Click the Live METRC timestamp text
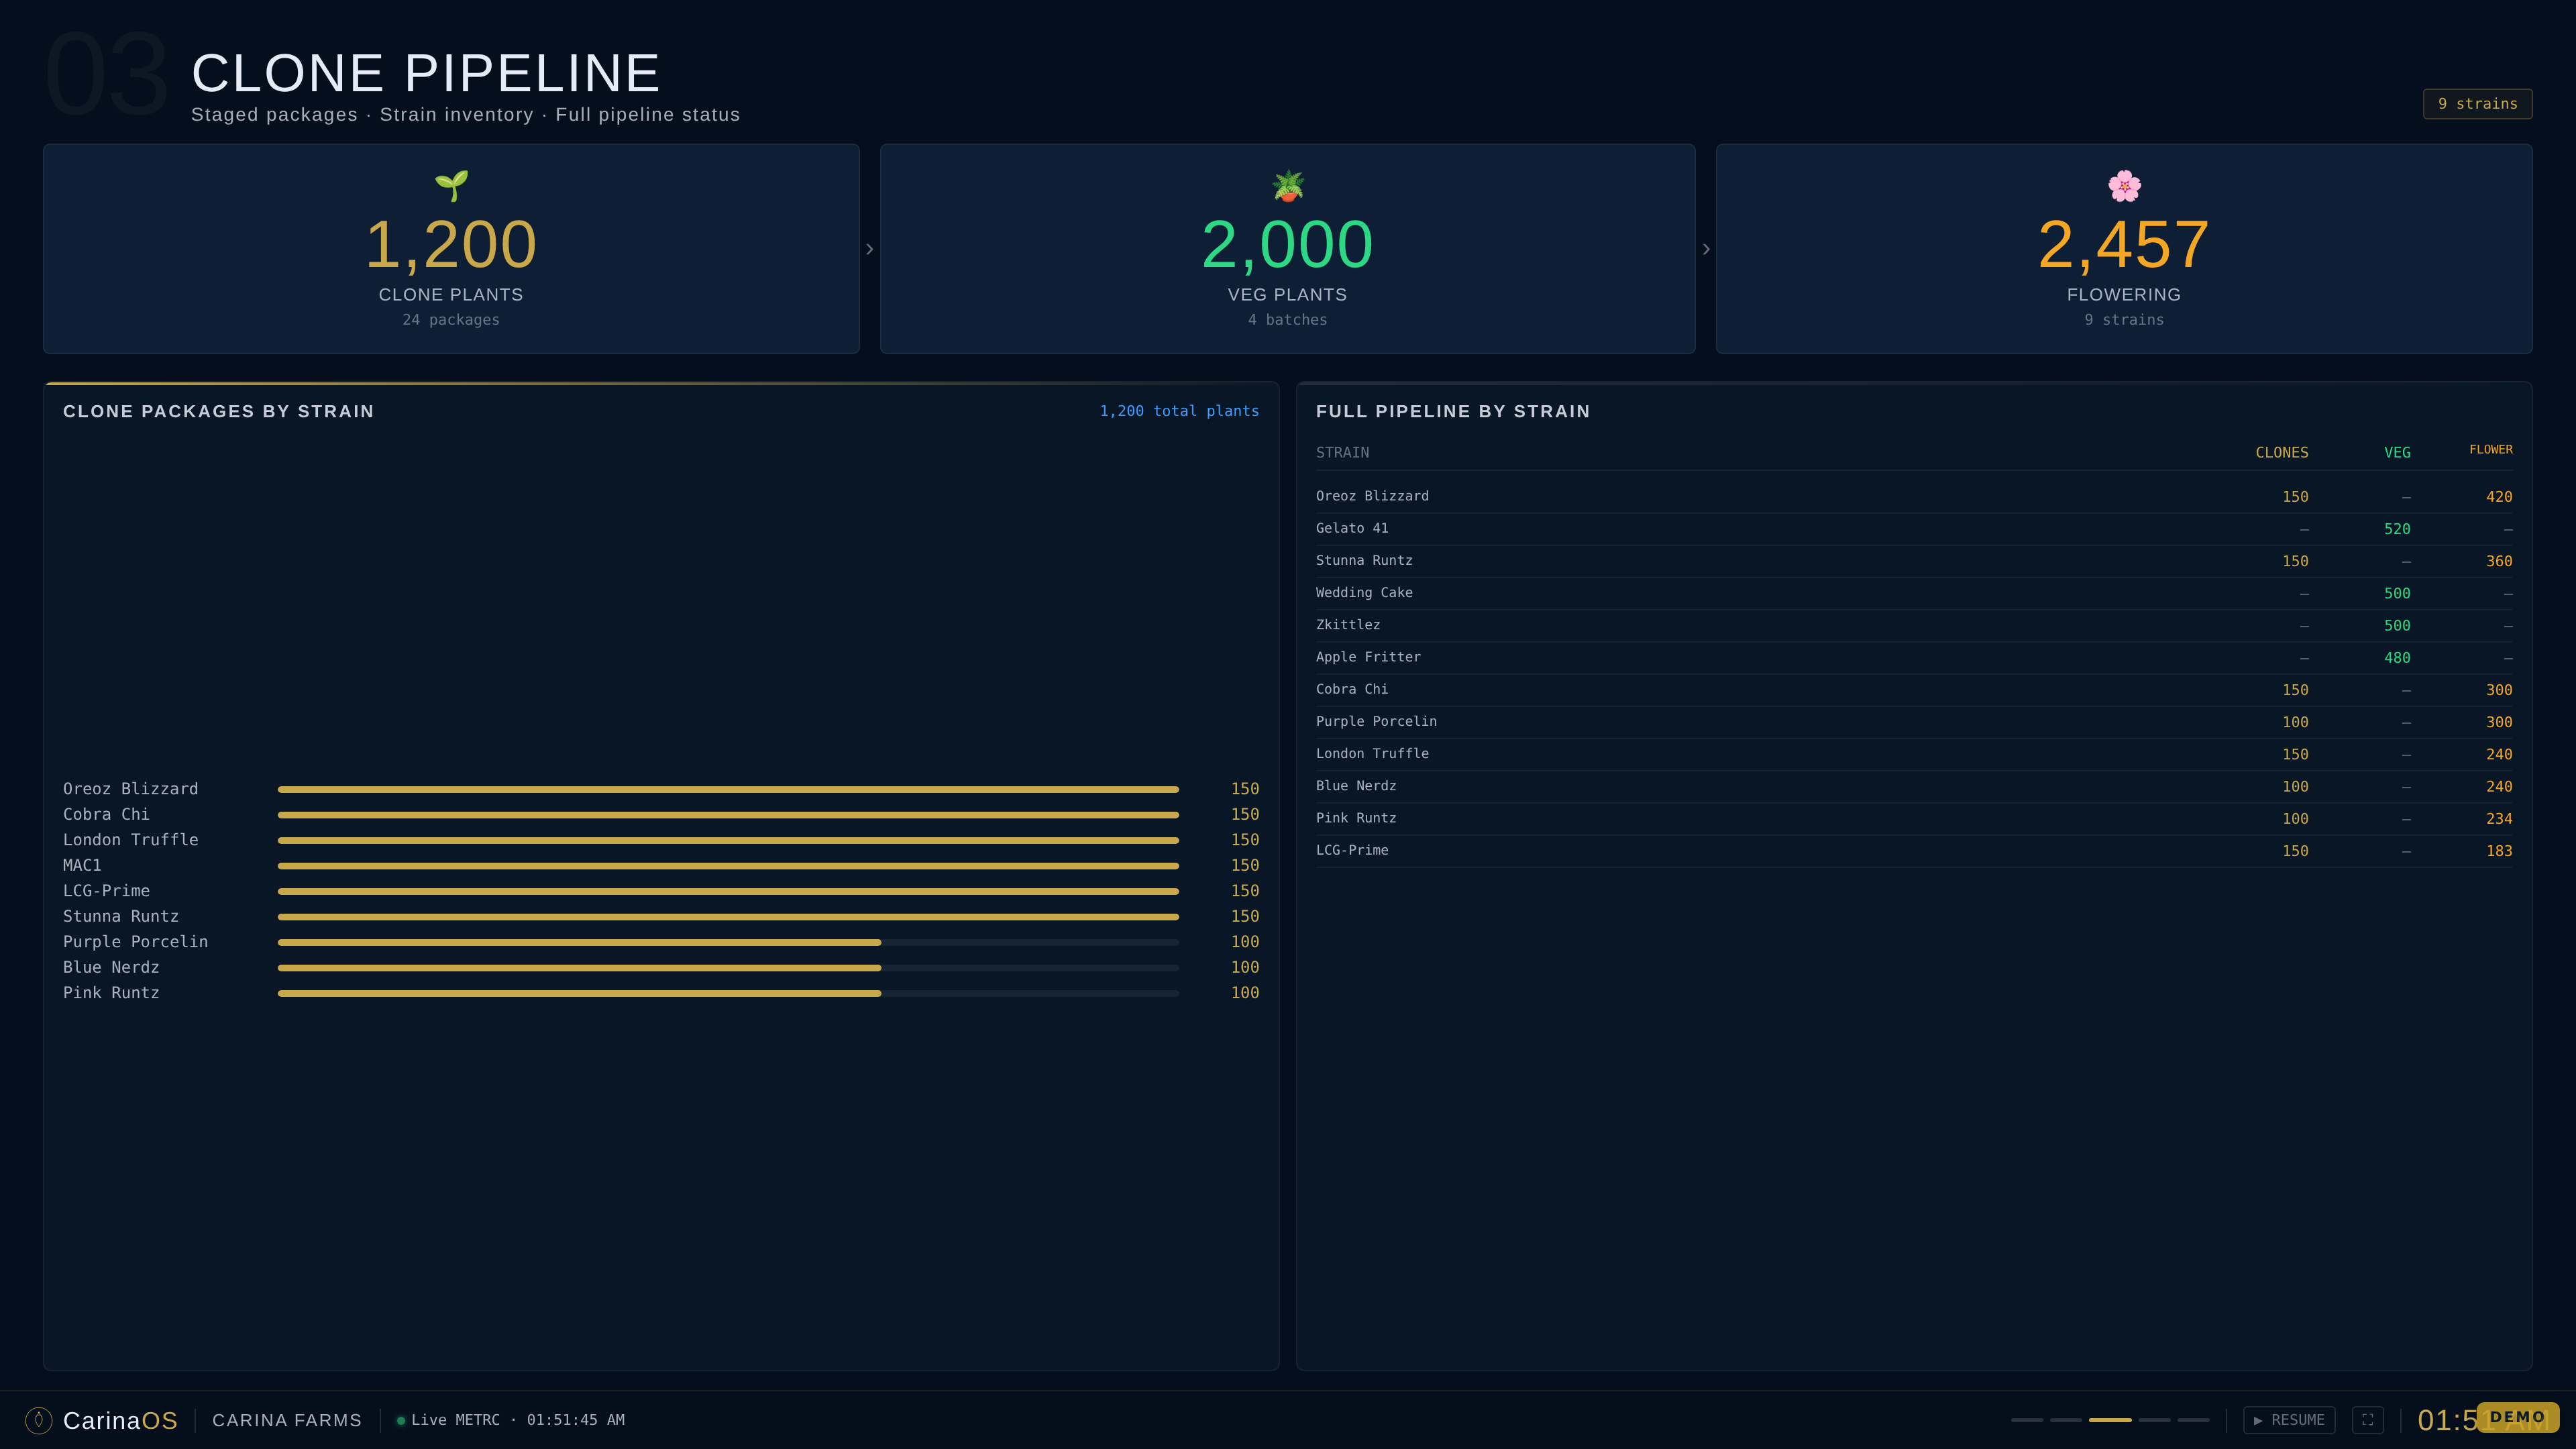This screenshot has height=1449, width=2576. tap(518, 1420)
